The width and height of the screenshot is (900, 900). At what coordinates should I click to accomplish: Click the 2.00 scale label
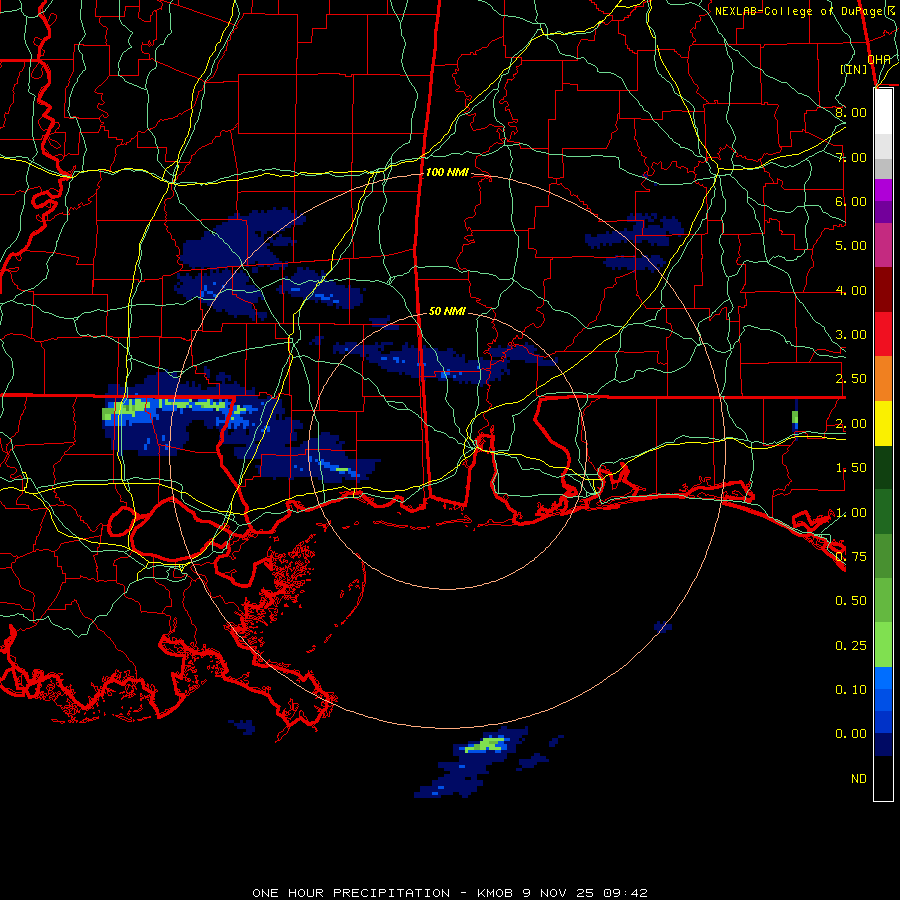pos(851,424)
